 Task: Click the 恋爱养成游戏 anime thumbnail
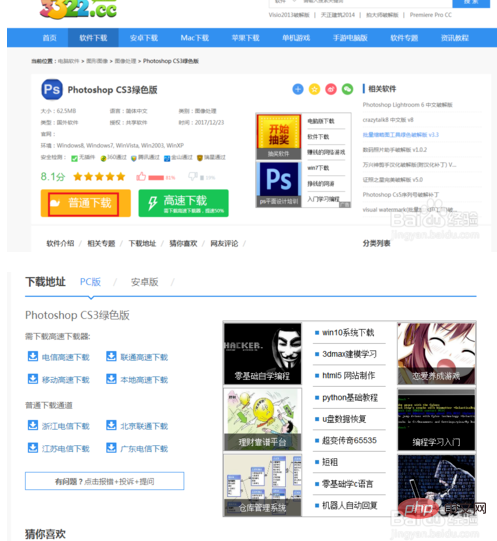click(x=436, y=354)
